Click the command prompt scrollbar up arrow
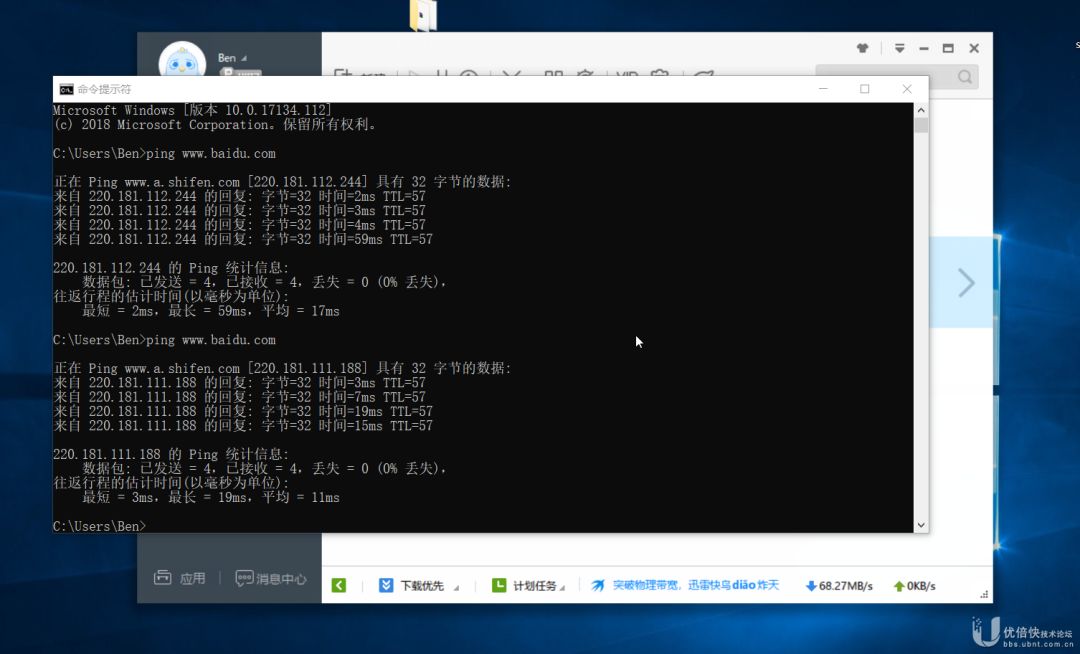Screen dimensions: 1080x654 pyautogui.click(x=921, y=110)
